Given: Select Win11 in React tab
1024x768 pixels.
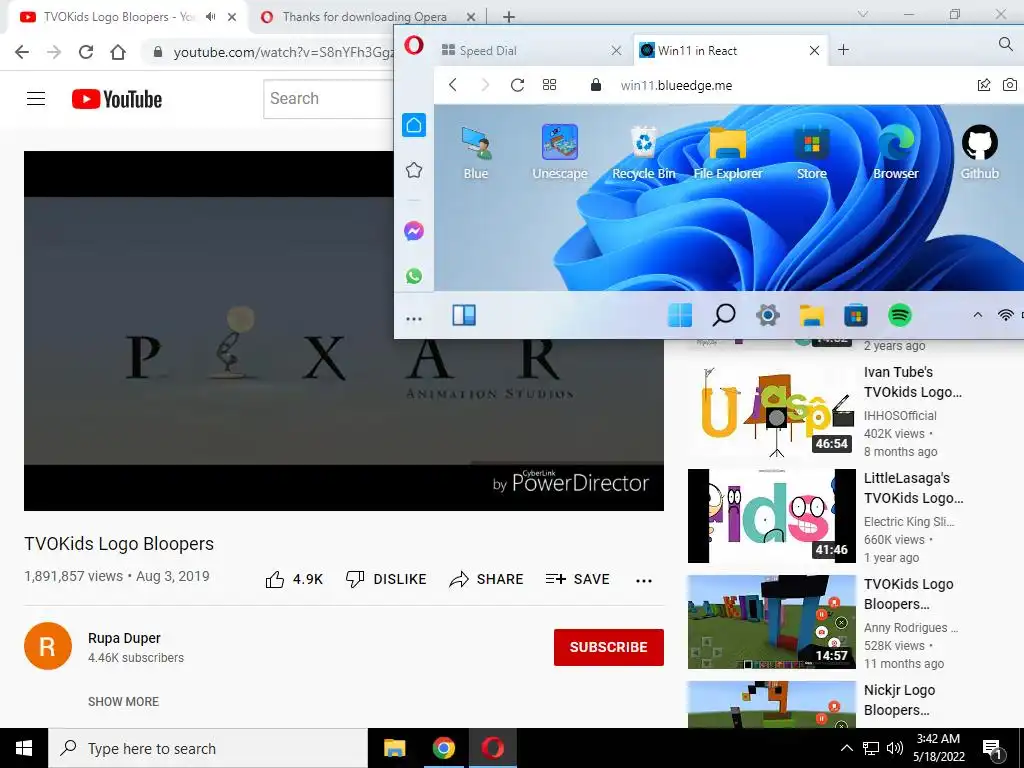Looking at the screenshot, I should pyautogui.click(x=730, y=50).
